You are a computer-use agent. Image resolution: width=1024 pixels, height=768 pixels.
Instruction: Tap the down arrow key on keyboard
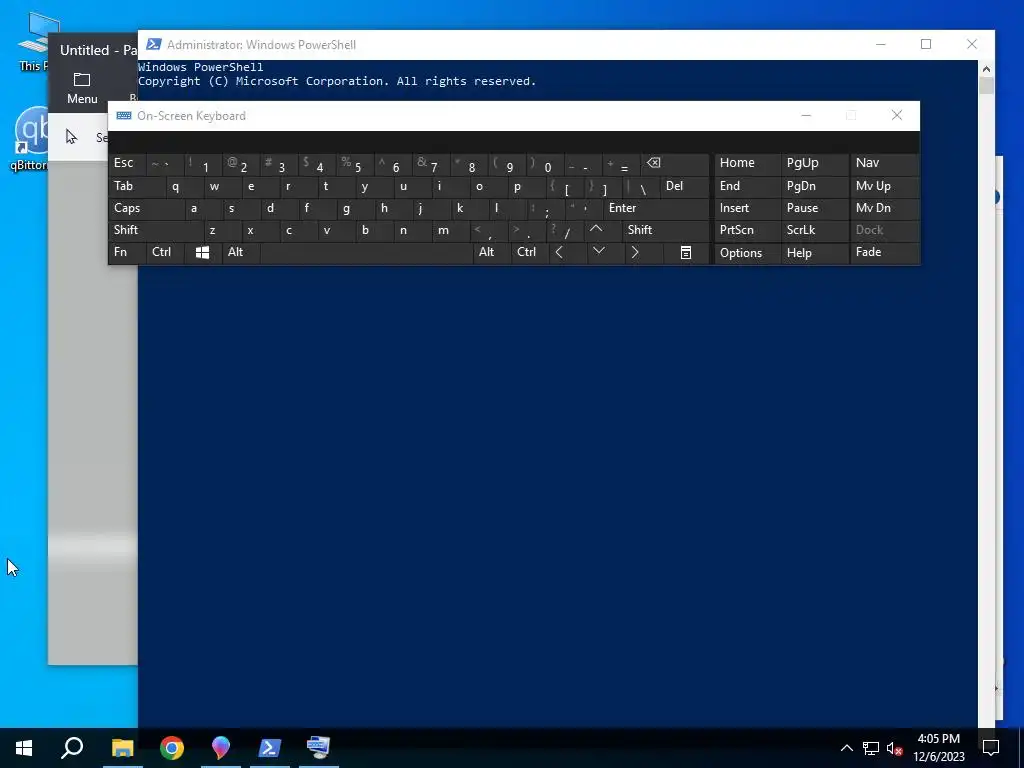point(598,252)
